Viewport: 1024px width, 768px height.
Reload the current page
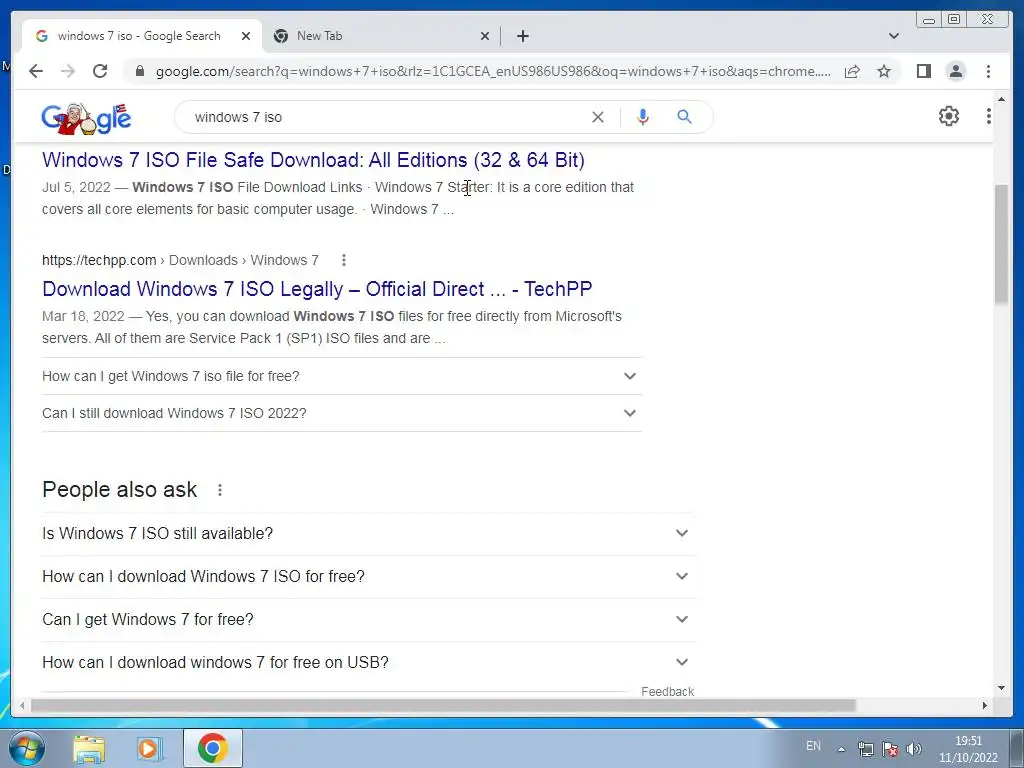point(100,71)
